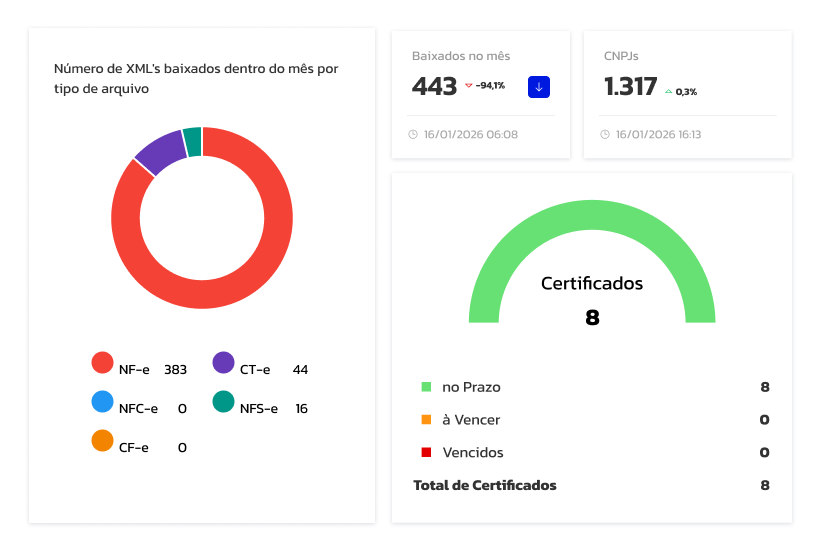
Task: Click clock icon beside 16/01/2026 16:13
Action: tap(605, 134)
